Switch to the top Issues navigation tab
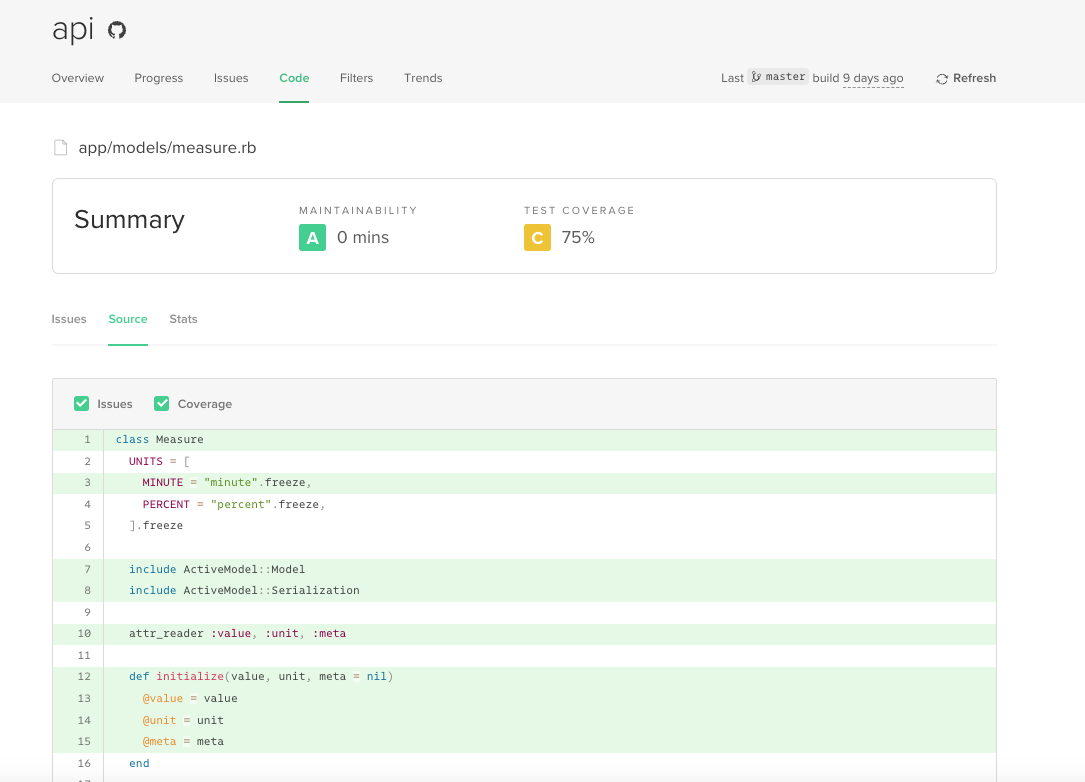This screenshot has height=782, width=1085. coord(230,78)
